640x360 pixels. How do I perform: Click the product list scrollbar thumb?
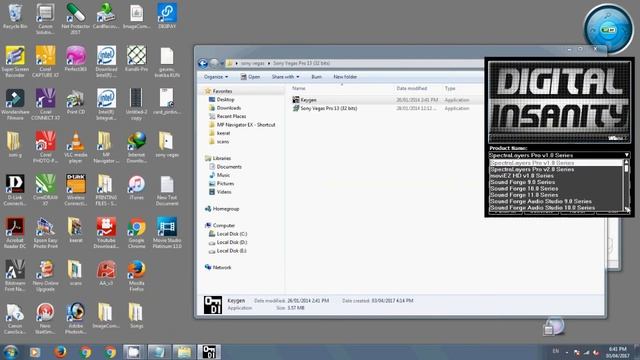coord(627,168)
